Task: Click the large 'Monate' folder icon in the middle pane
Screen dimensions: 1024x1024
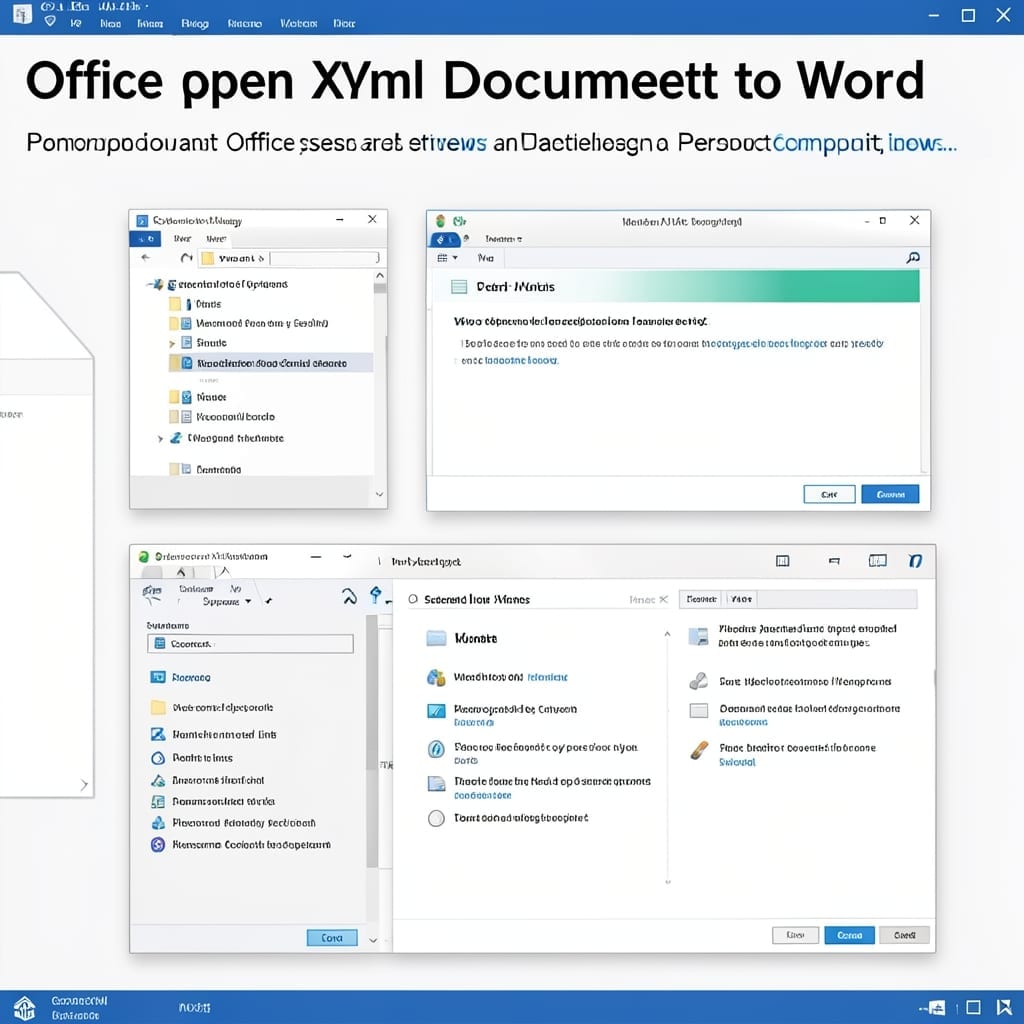Action: (436, 638)
